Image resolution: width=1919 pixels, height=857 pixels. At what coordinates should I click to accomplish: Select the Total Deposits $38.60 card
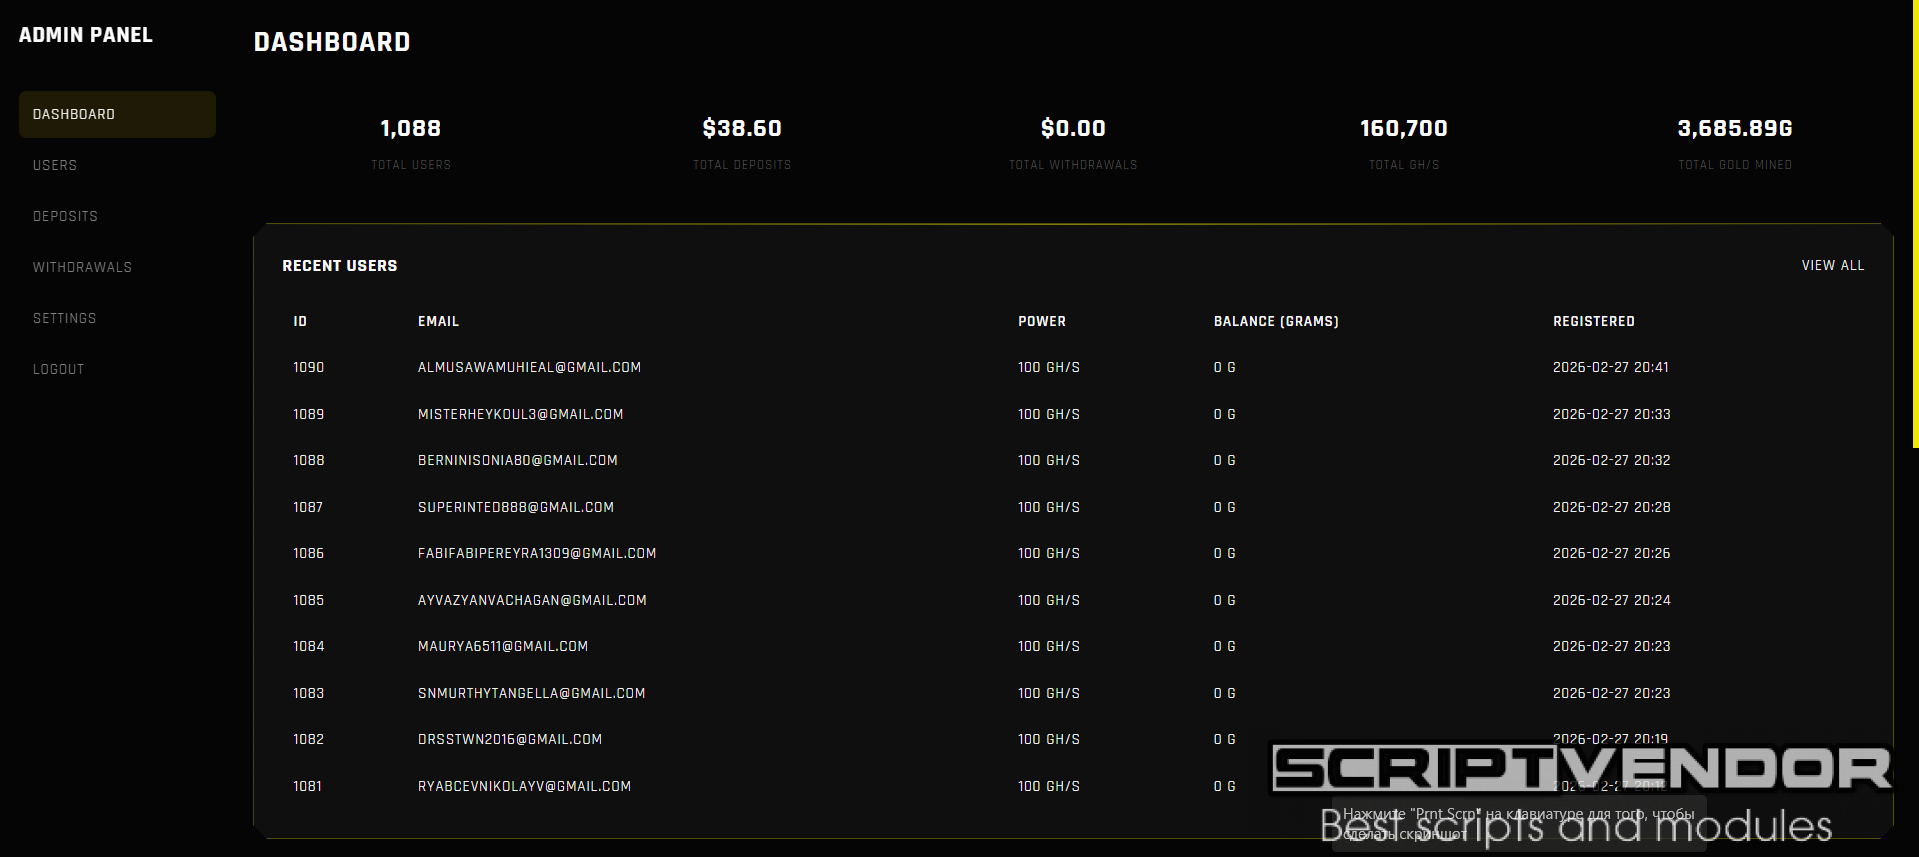click(742, 142)
